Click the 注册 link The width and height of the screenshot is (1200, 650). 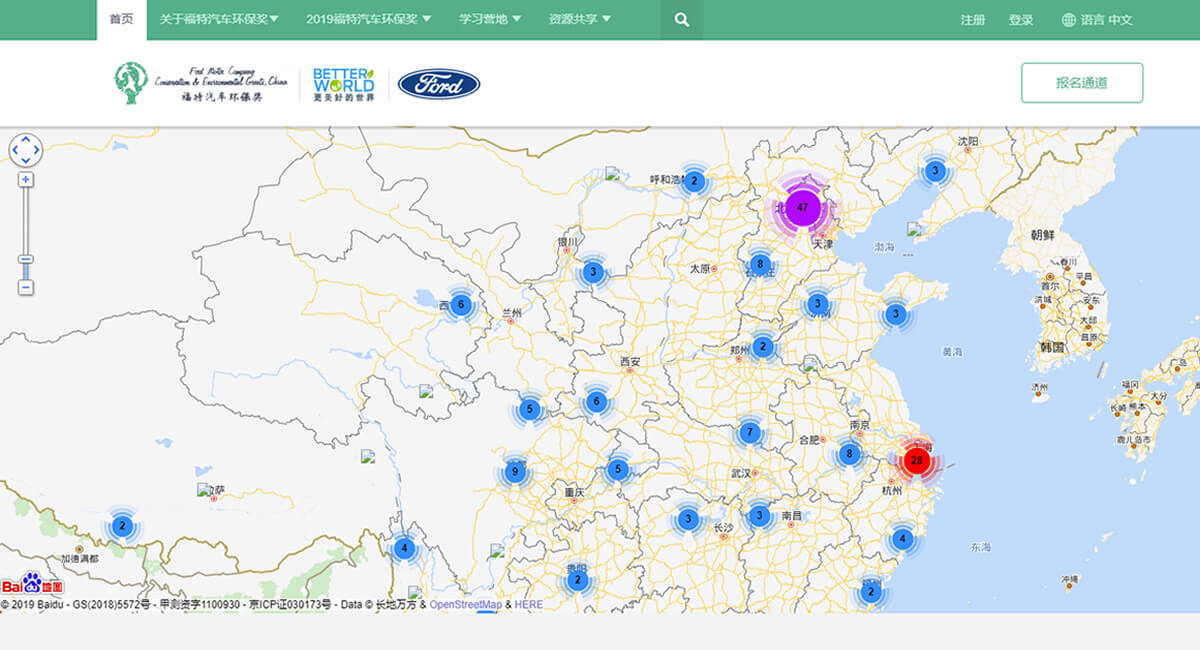pos(972,20)
